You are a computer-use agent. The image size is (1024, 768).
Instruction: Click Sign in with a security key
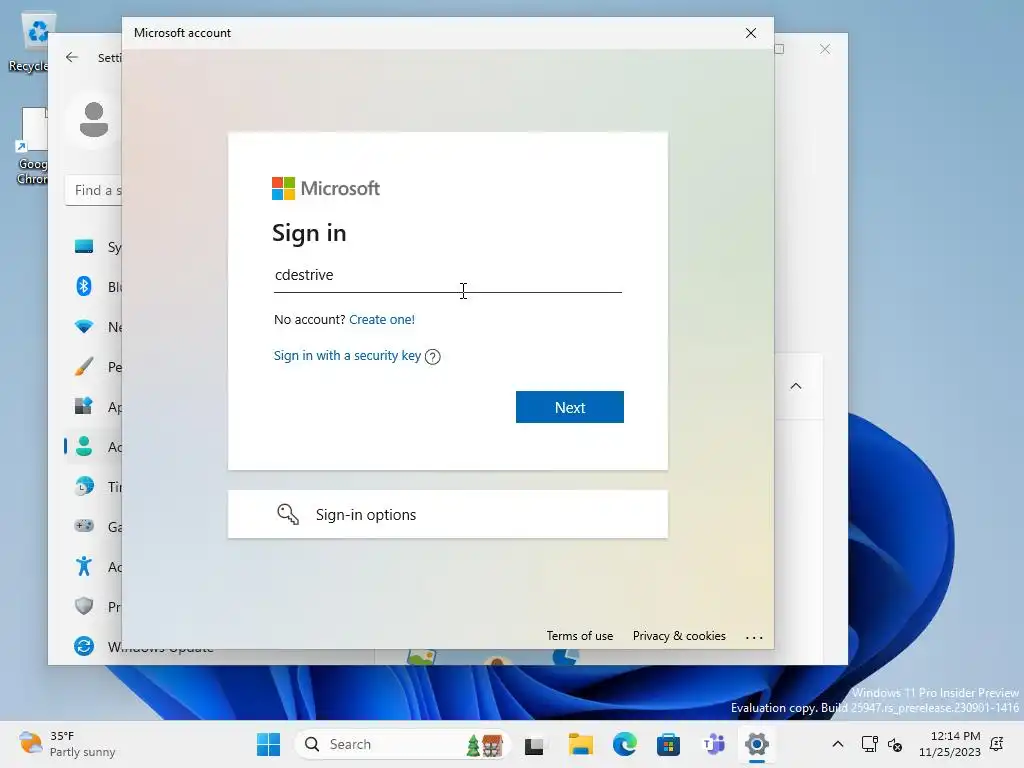(x=347, y=355)
